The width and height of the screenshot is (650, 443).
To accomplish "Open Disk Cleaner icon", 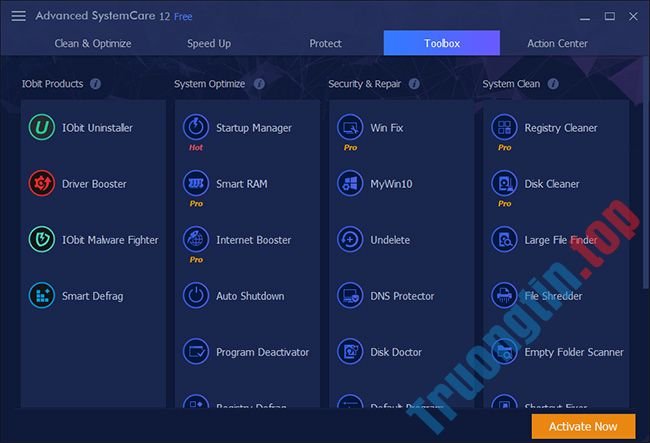I will click(x=504, y=183).
